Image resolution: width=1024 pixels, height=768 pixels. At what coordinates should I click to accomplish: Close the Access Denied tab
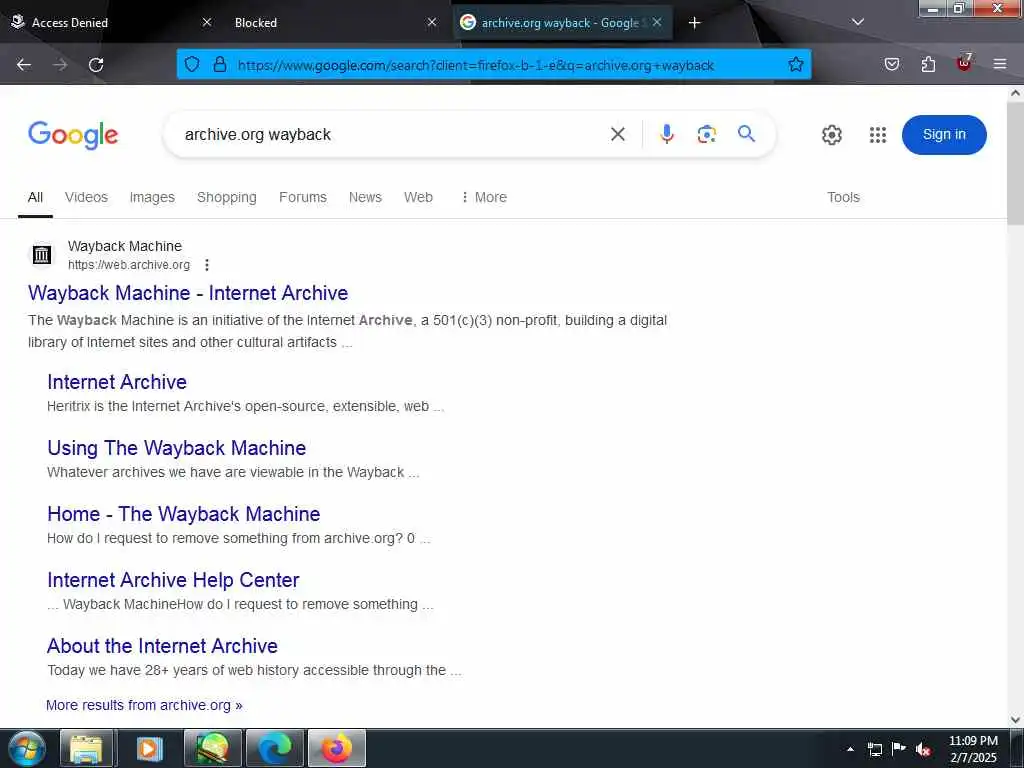[206, 22]
